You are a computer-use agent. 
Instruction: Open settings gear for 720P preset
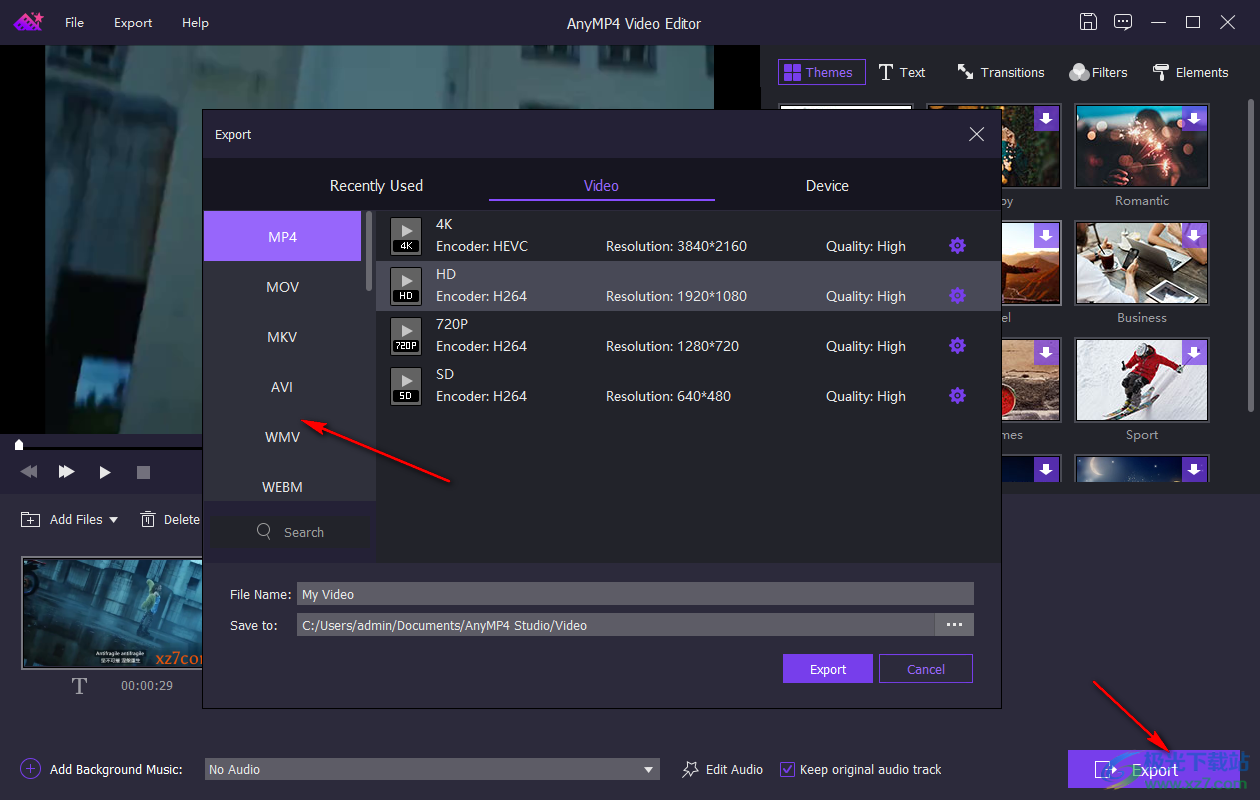tap(957, 345)
